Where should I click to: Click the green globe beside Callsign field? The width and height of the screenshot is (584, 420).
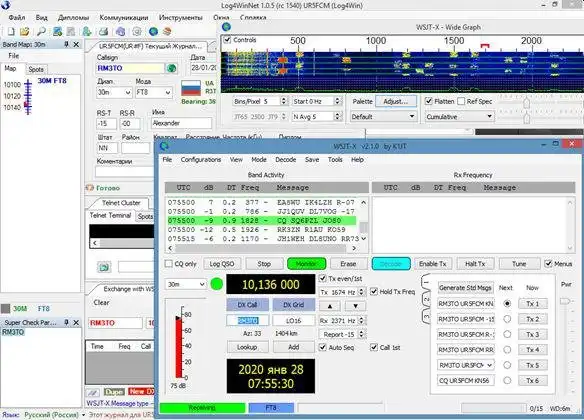click(171, 68)
